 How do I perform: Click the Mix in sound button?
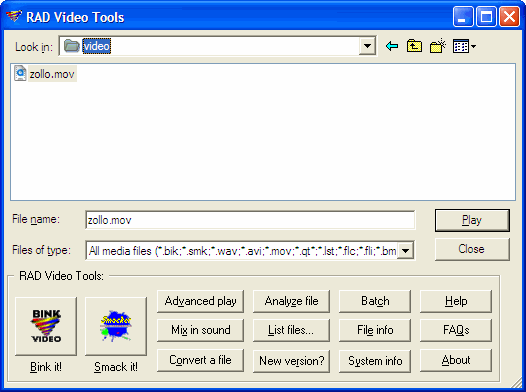pos(200,330)
